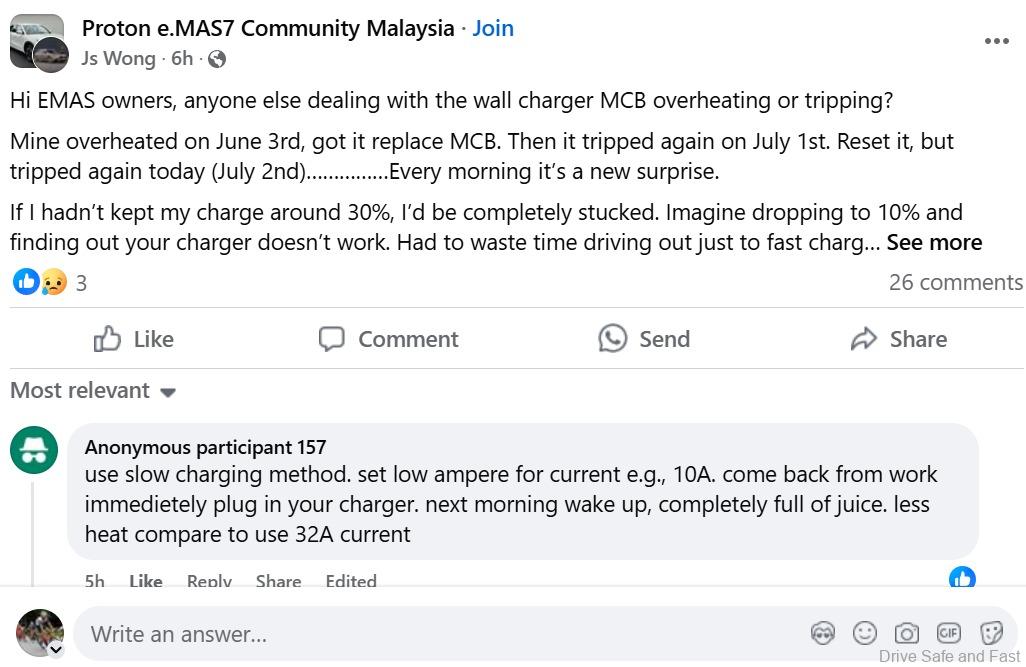Click the like reaction badge on the comment
This screenshot has width=1026, height=667.
(x=962, y=578)
